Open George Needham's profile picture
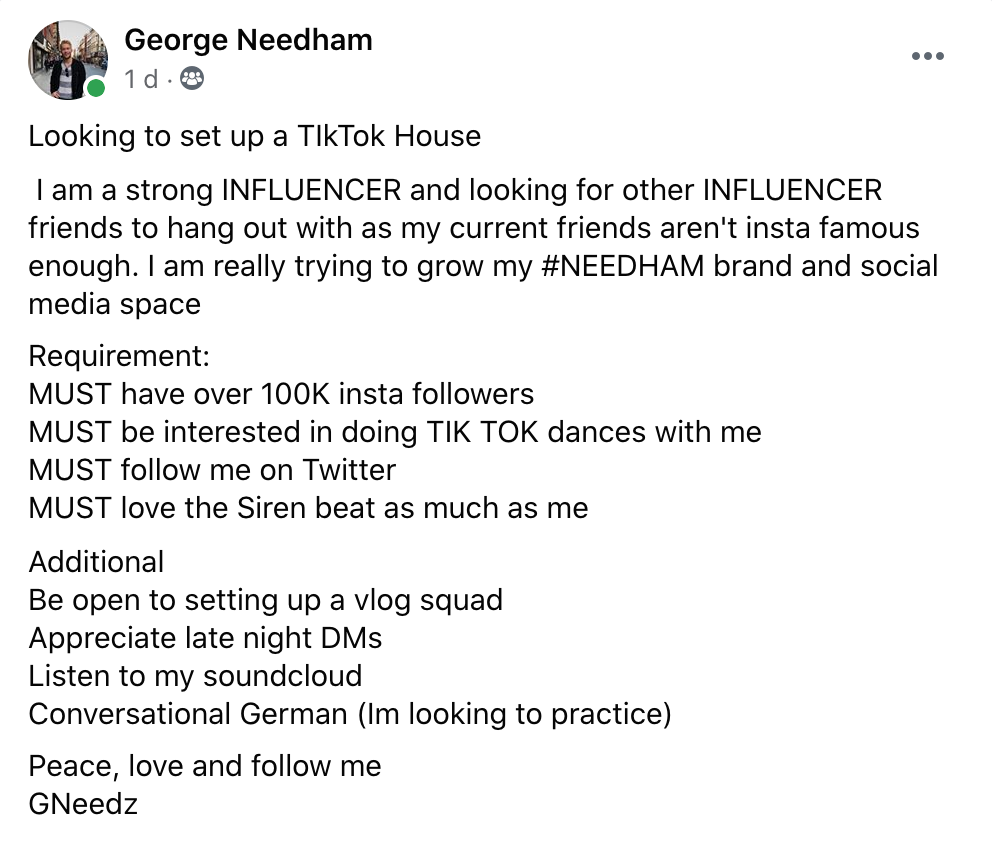 click(68, 59)
